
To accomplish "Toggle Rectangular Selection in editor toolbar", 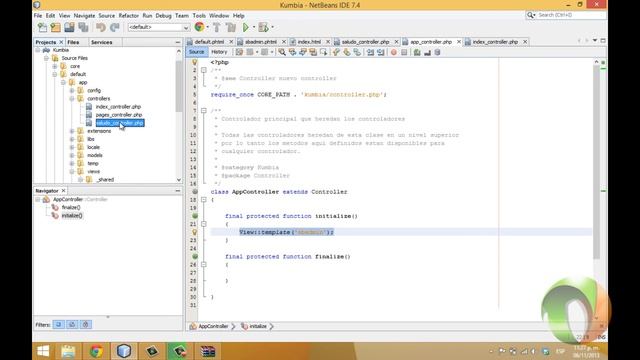I will pos(324,52).
